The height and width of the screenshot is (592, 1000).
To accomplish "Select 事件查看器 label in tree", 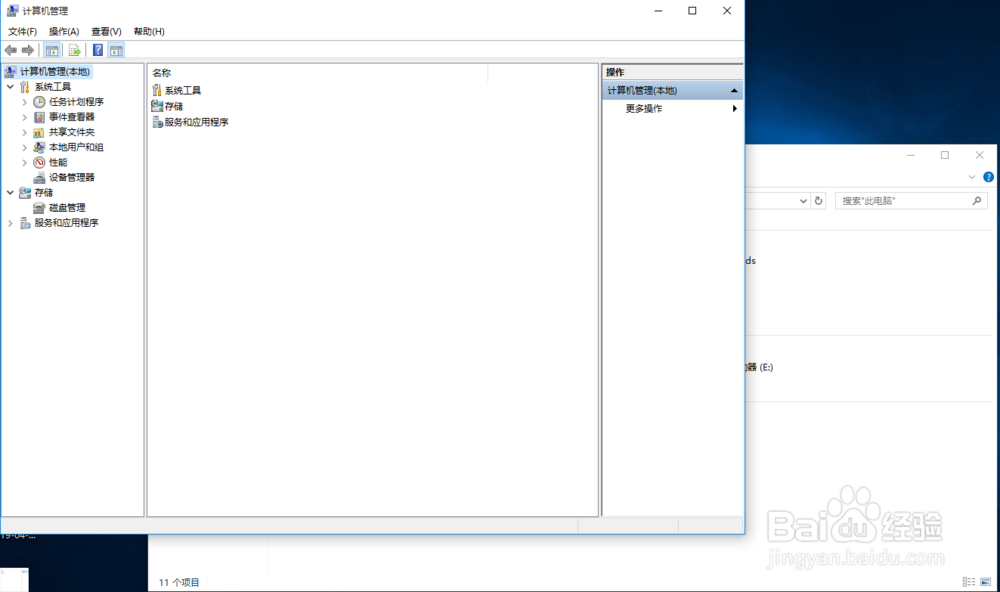I will (x=71, y=117).
